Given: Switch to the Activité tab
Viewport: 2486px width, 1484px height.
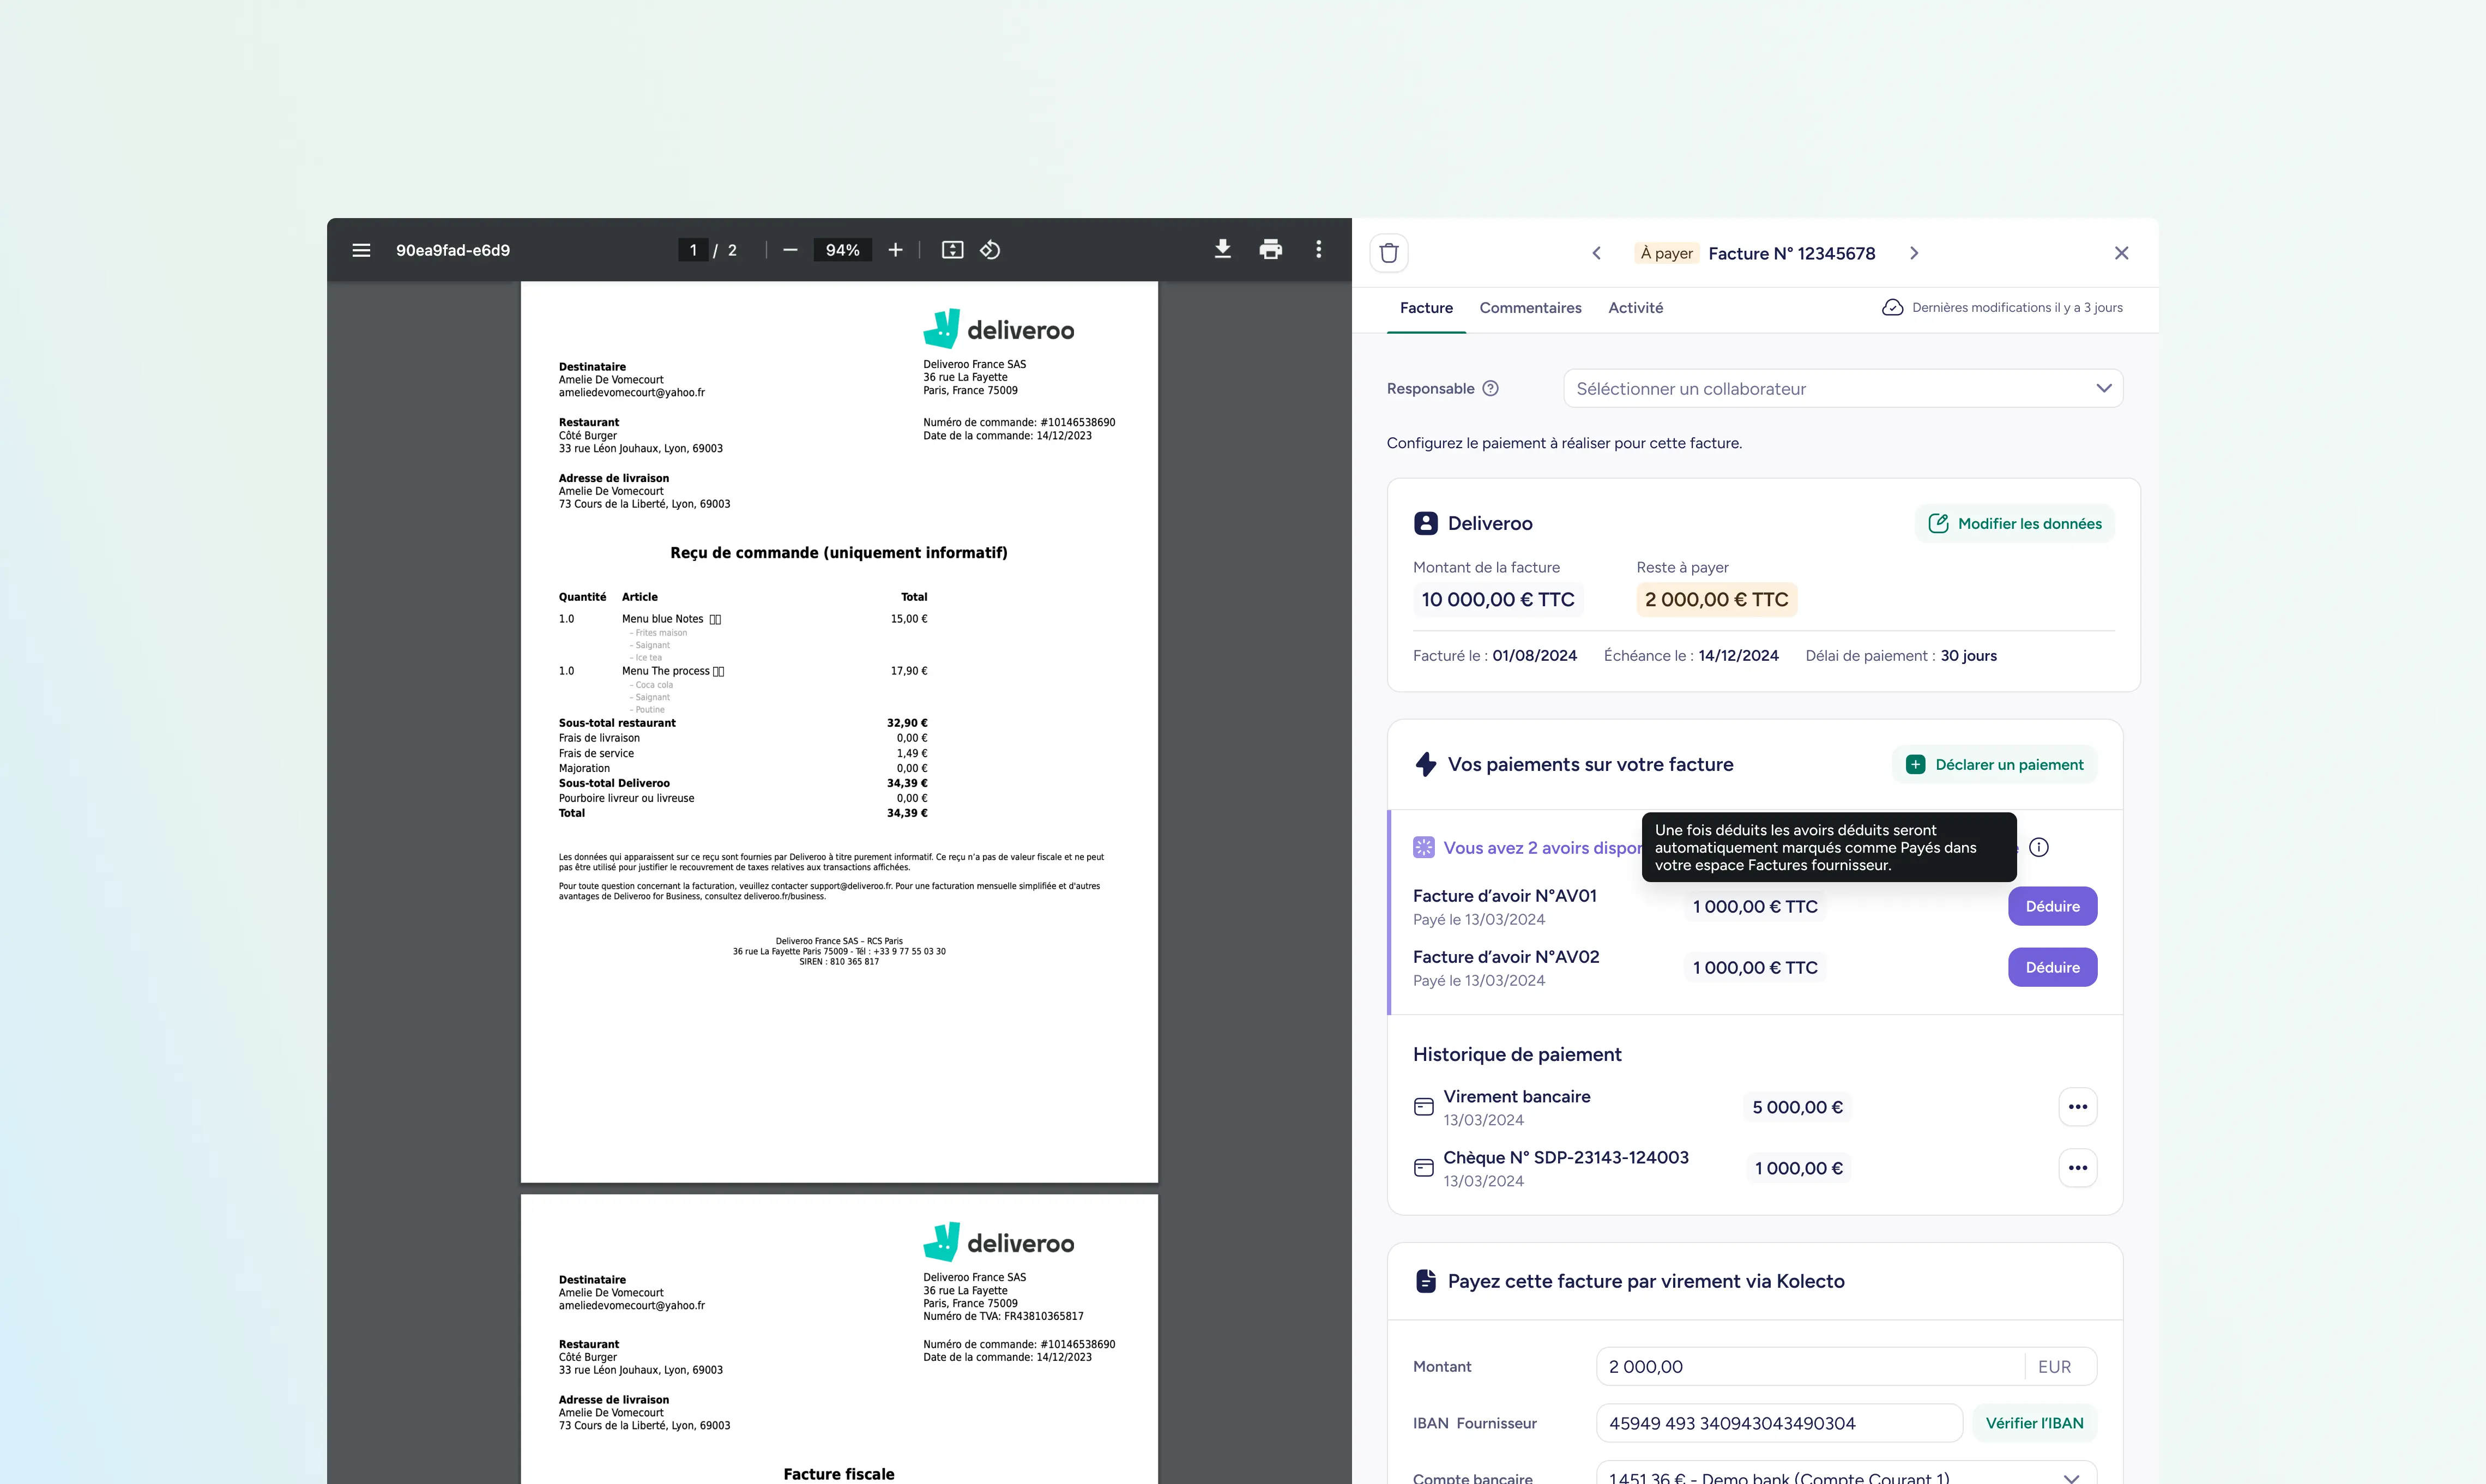Looking at the screenshot, I should [1635, 308].
